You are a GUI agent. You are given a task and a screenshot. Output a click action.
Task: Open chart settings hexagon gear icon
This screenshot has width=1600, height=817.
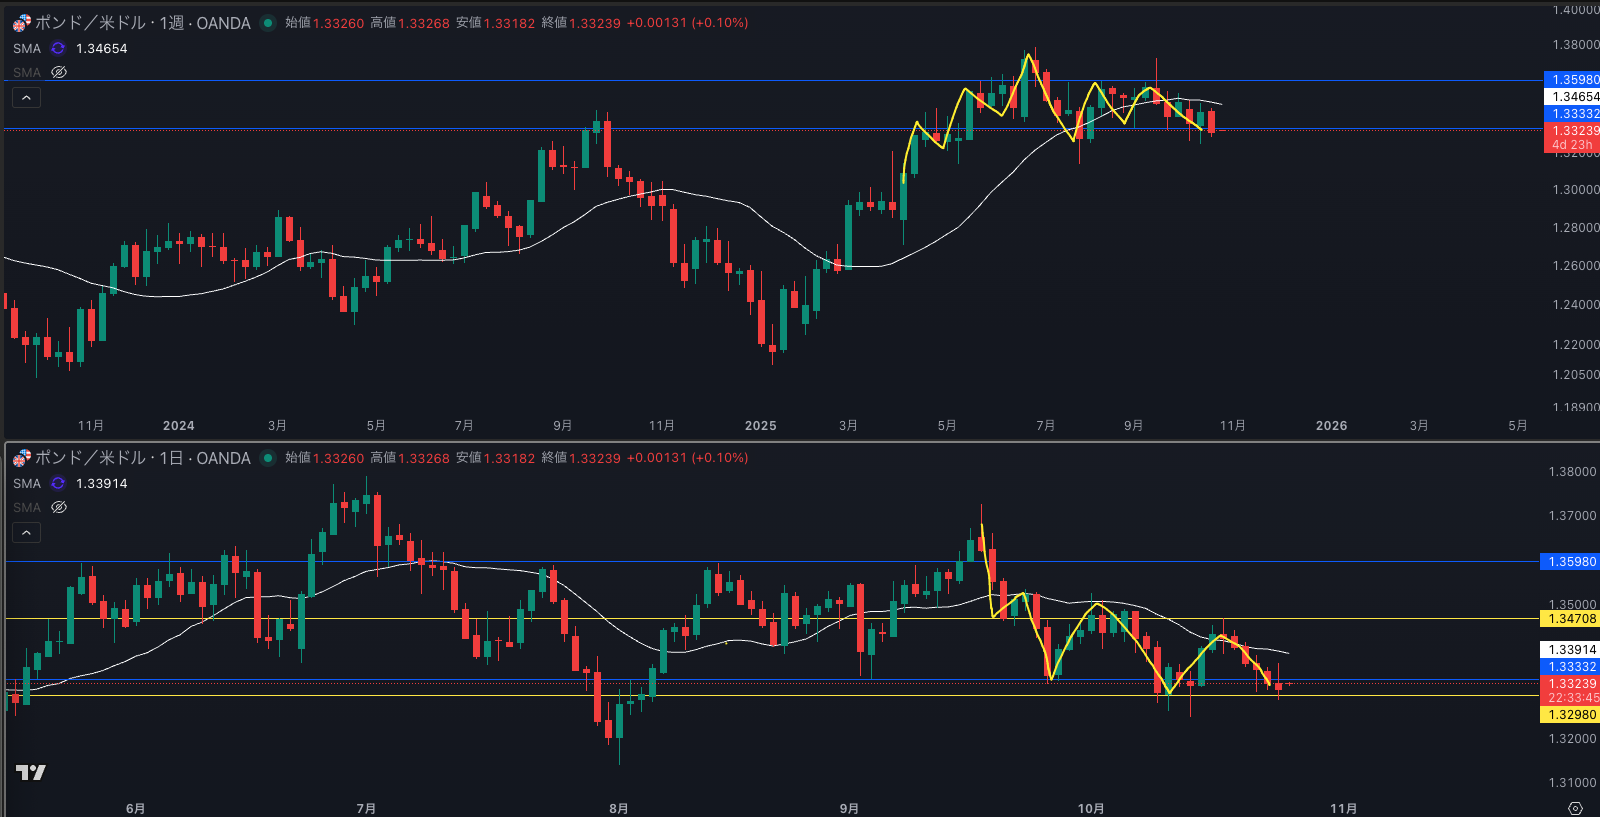(x=1575, y=808)
